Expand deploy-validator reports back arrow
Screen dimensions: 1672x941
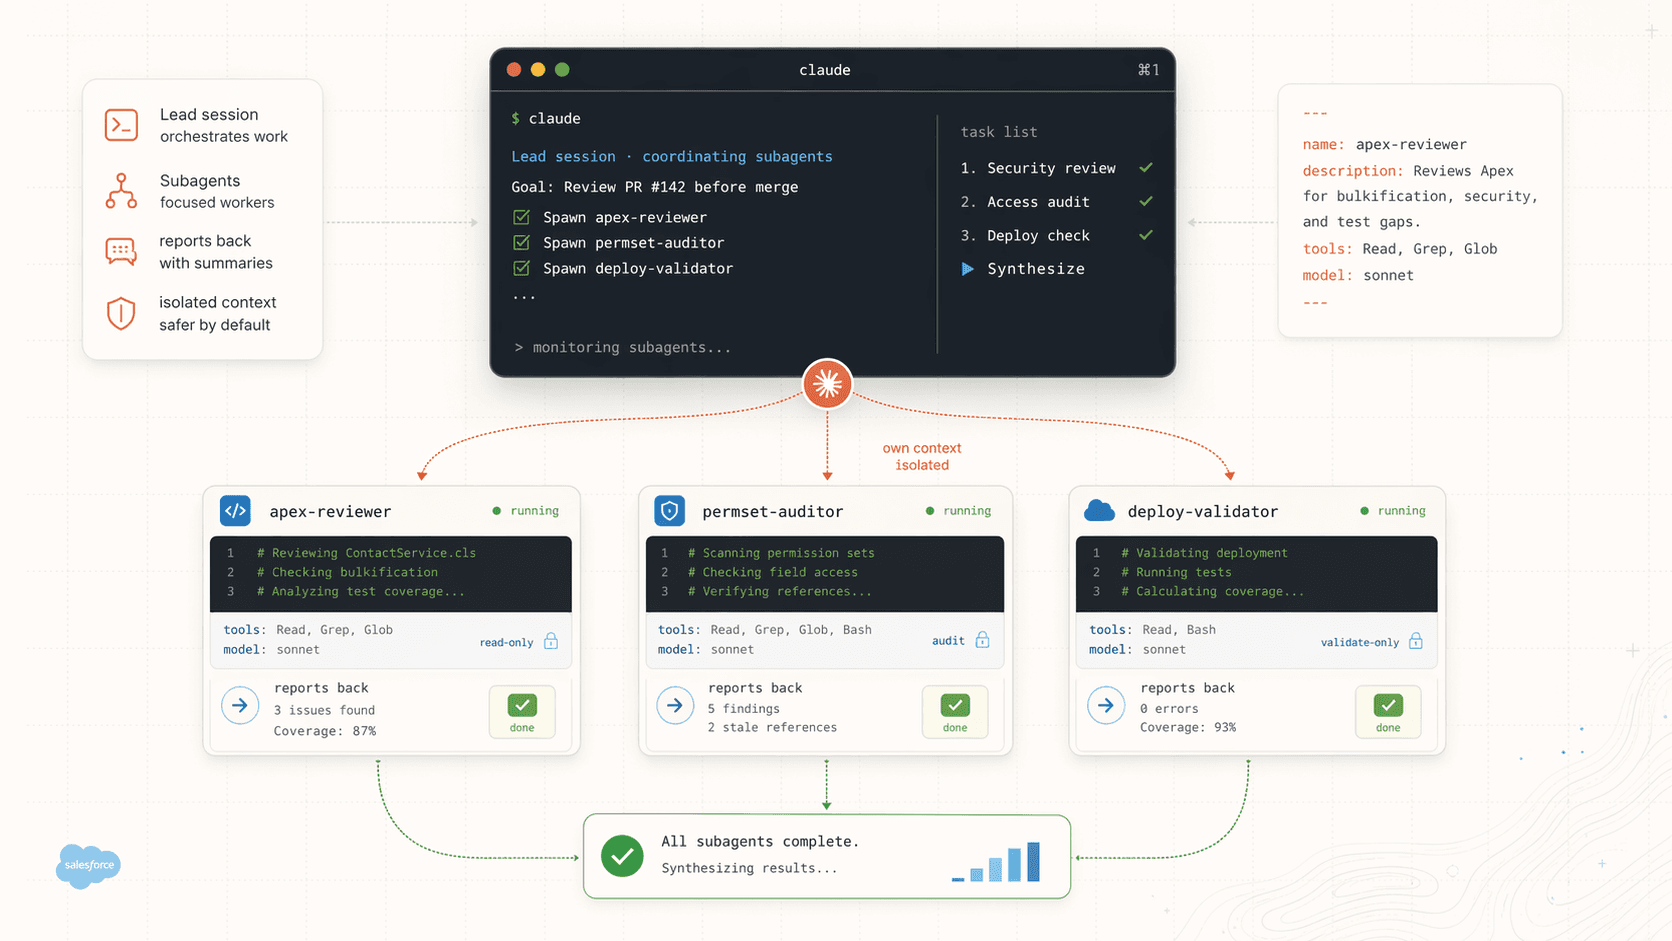(x=1106, y=706)
